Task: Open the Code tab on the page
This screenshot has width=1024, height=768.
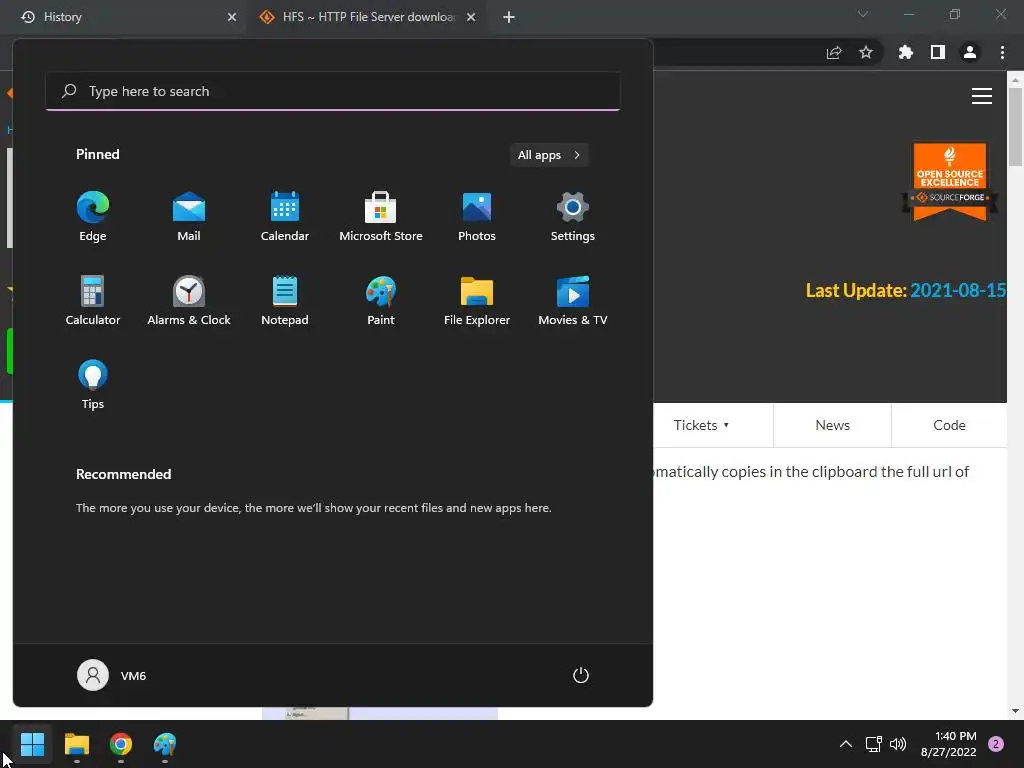Action: coord(949,425)
